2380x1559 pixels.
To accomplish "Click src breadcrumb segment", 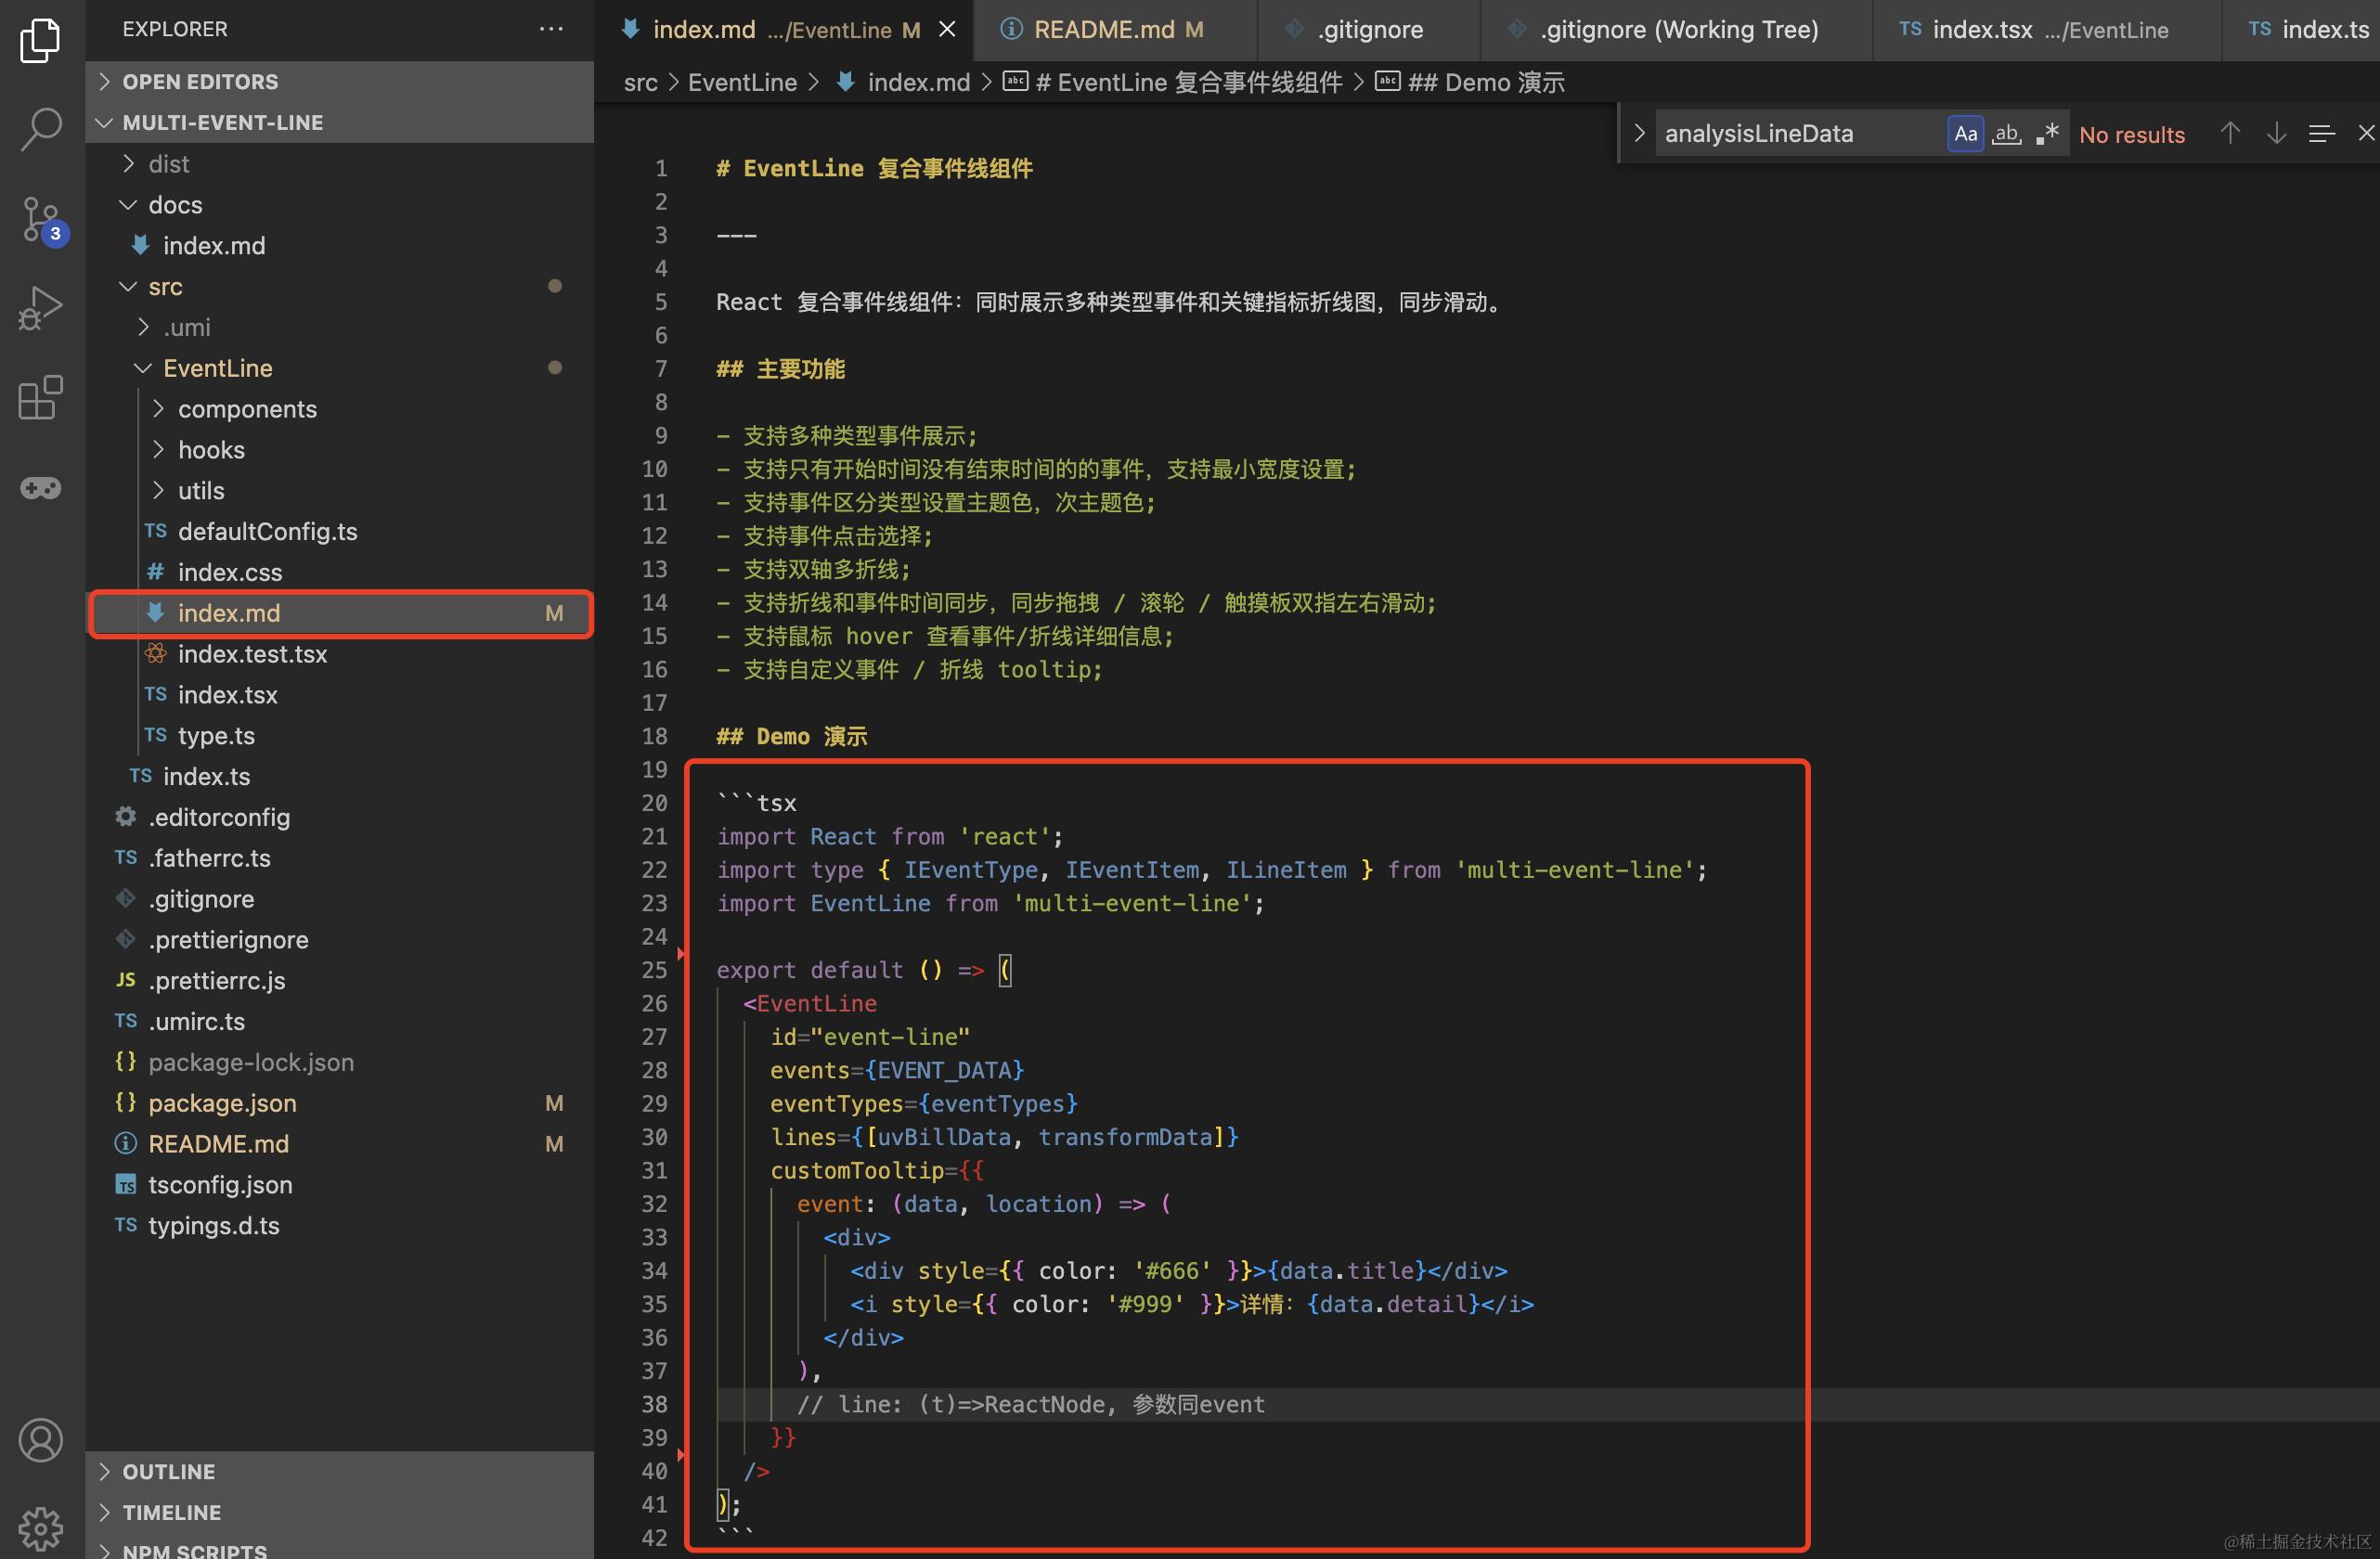I will coord(640,83).
